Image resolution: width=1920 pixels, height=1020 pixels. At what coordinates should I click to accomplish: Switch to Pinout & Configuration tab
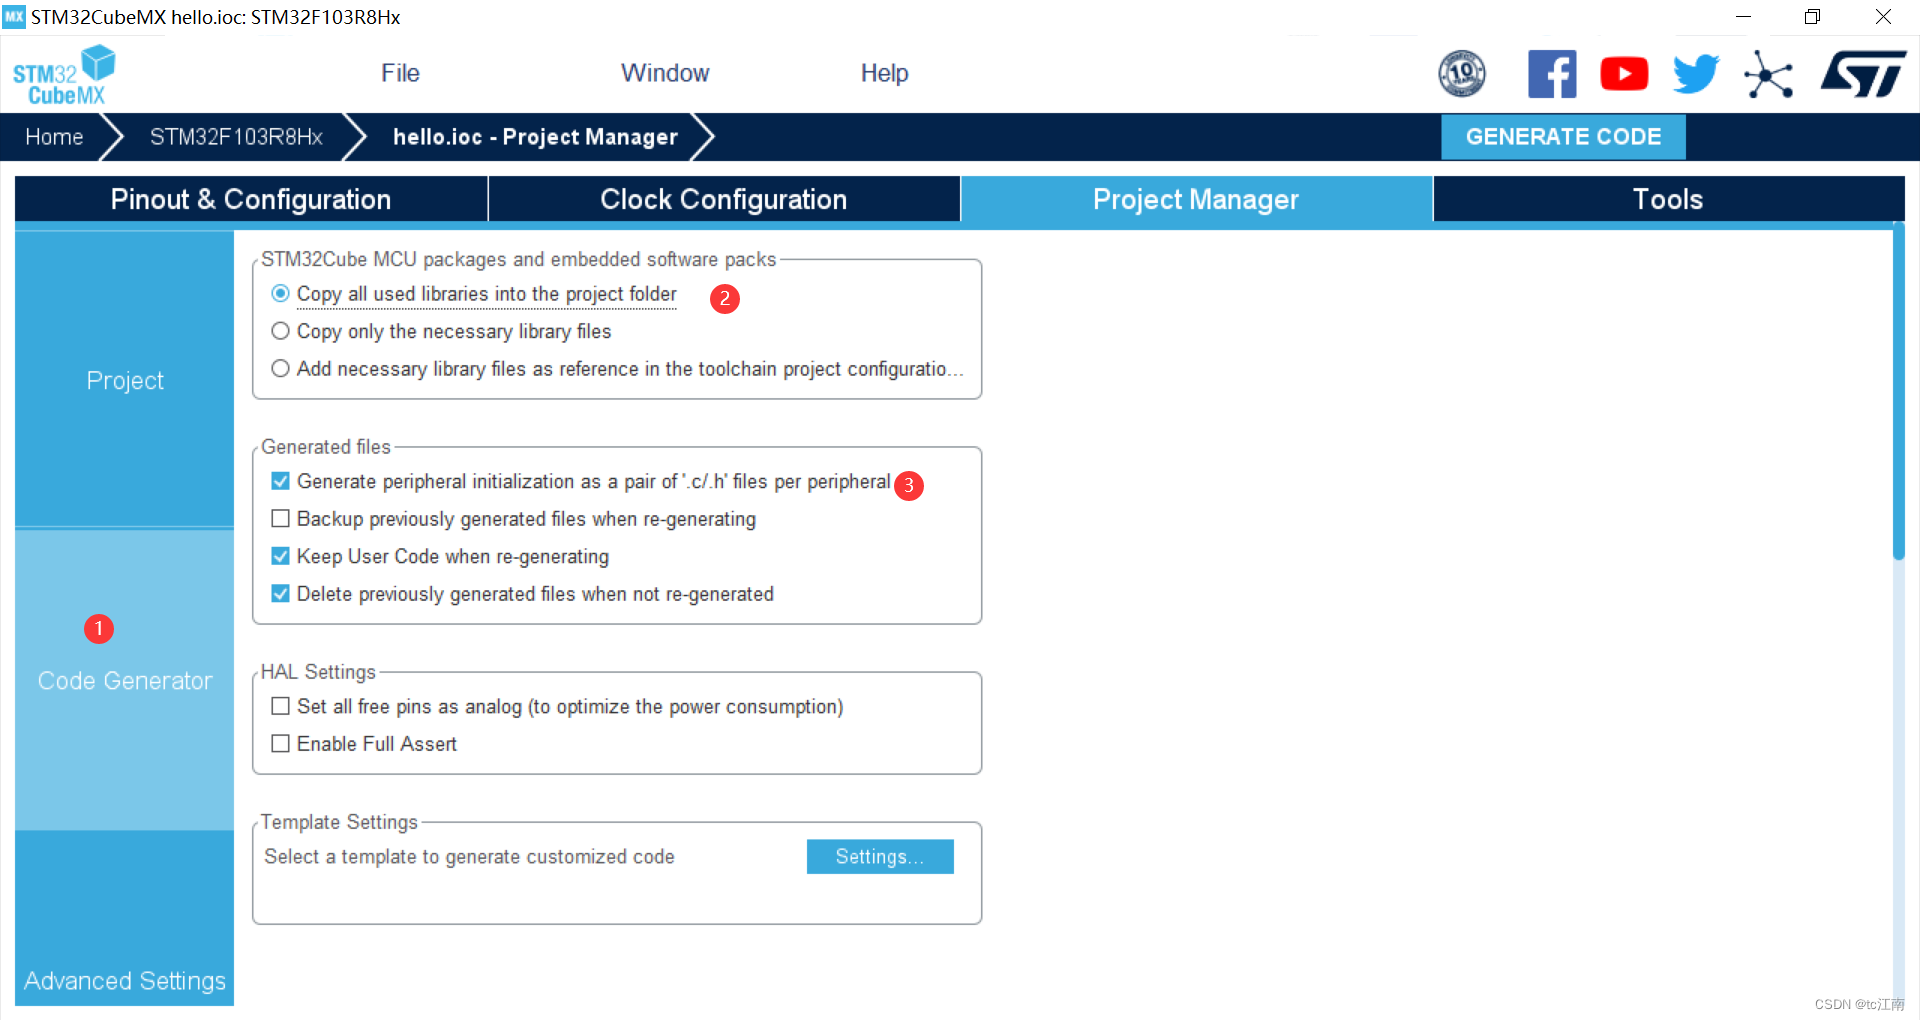[251, 199]
